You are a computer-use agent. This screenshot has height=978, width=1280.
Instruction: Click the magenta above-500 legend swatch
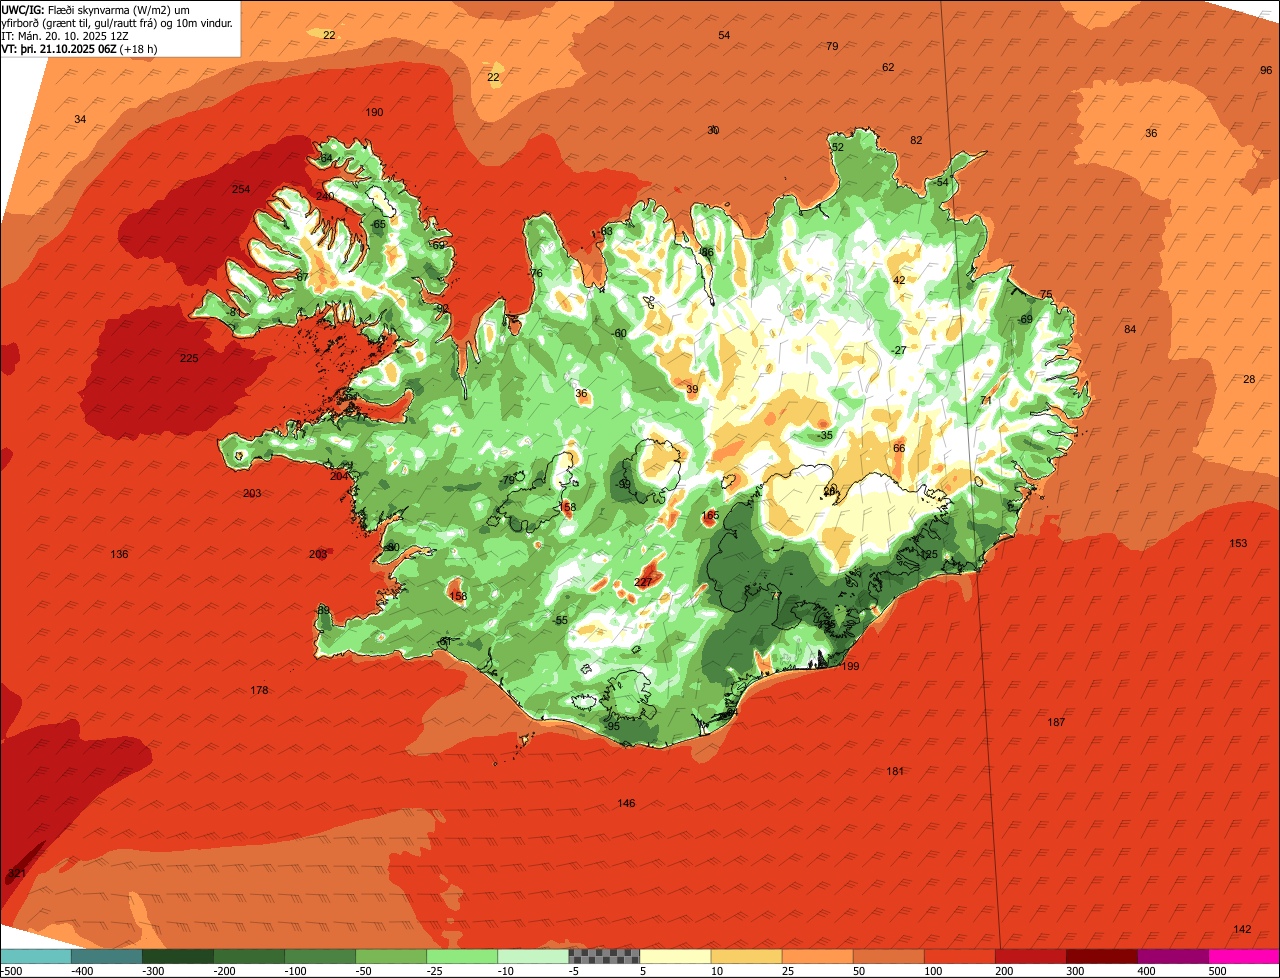1243,957
